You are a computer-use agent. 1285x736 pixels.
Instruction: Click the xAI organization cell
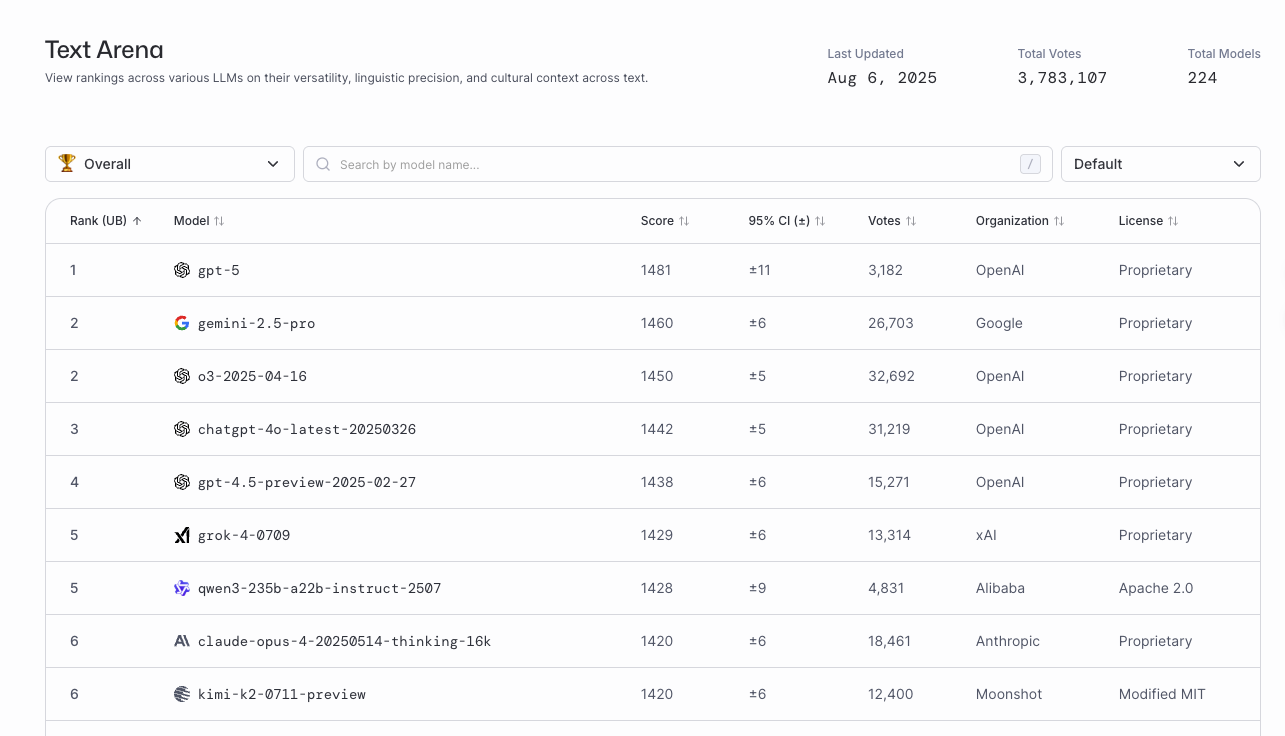pos(986,535)
